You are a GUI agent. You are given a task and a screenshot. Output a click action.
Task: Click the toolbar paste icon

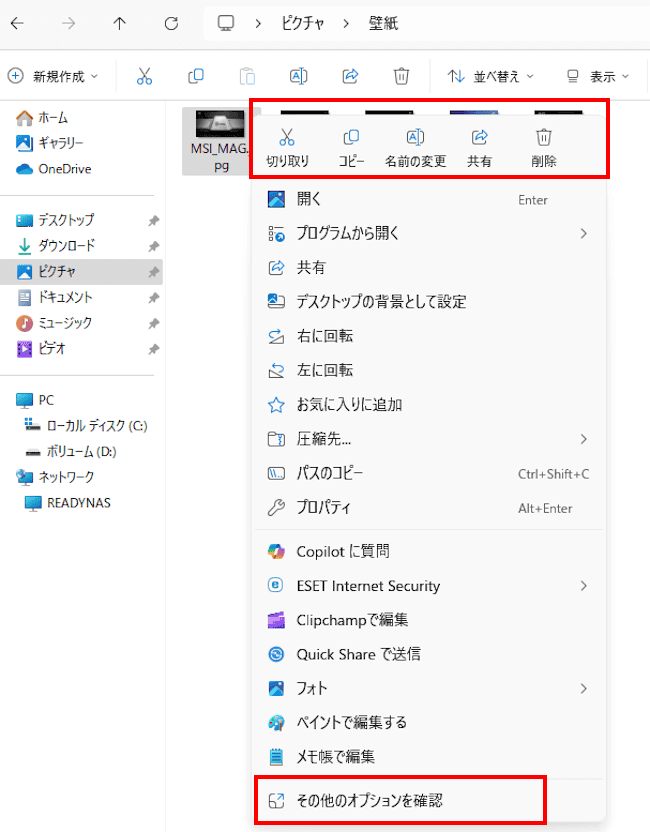(247, 76)
